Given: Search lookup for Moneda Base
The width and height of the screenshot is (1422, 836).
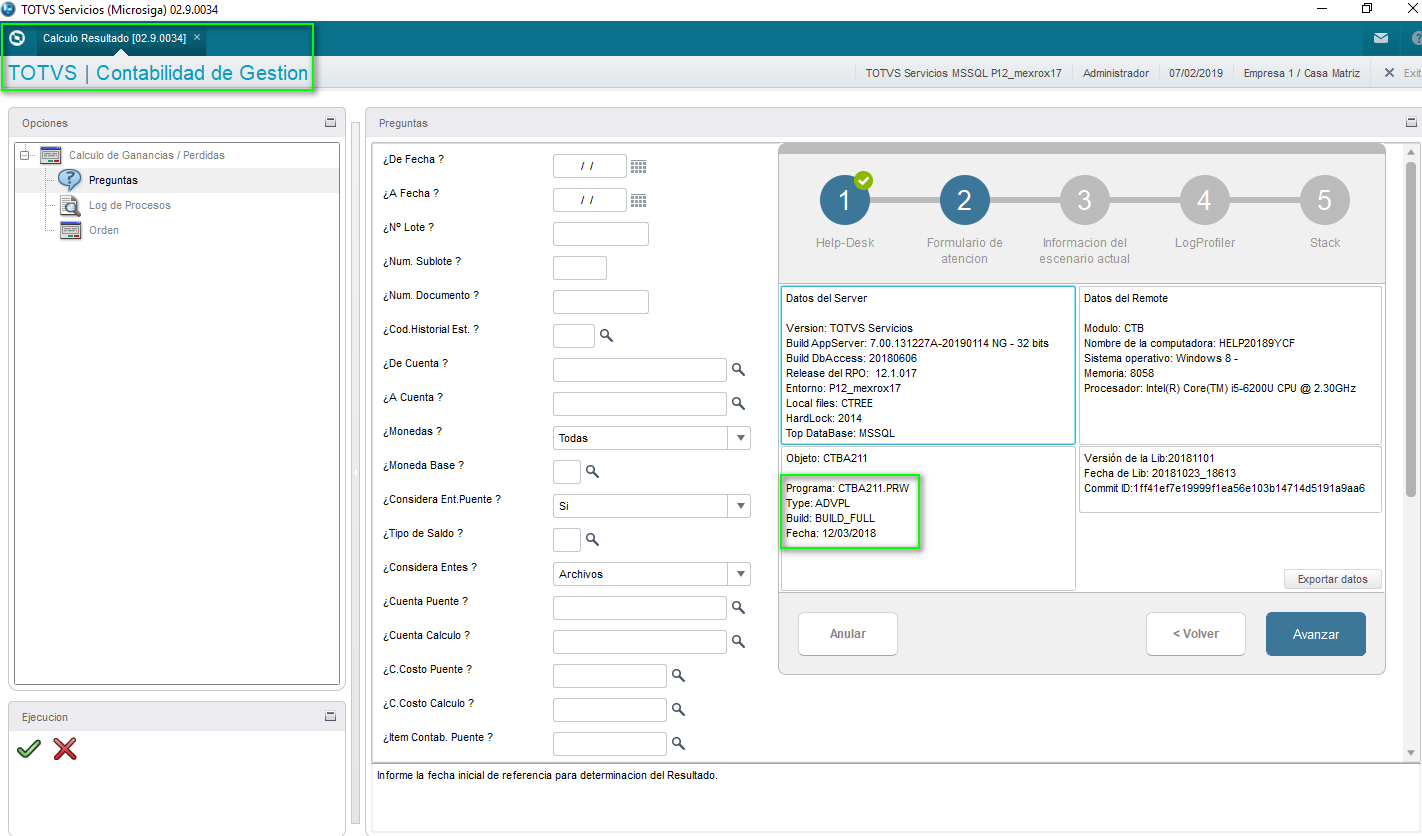Looking at the screenshot, I should 592,472.
